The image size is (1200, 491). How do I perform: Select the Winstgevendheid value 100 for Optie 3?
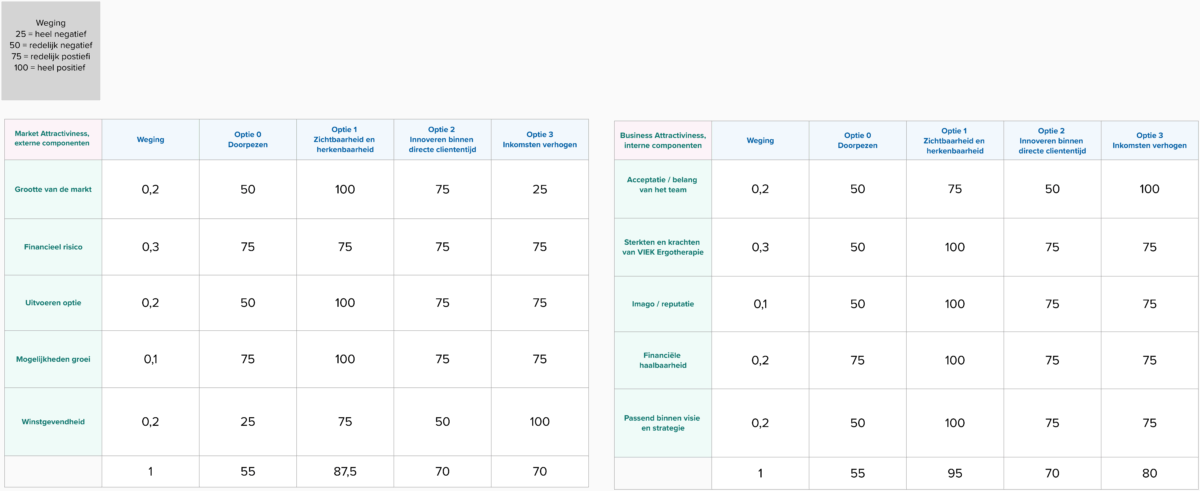[x=540, y=422]
